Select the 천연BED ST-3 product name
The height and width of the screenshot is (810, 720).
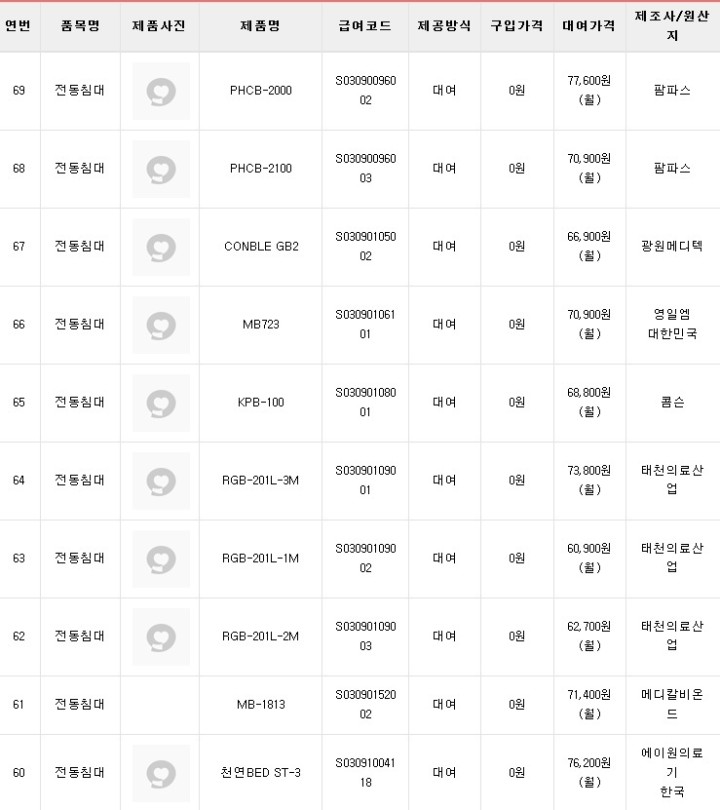[260, 773]
